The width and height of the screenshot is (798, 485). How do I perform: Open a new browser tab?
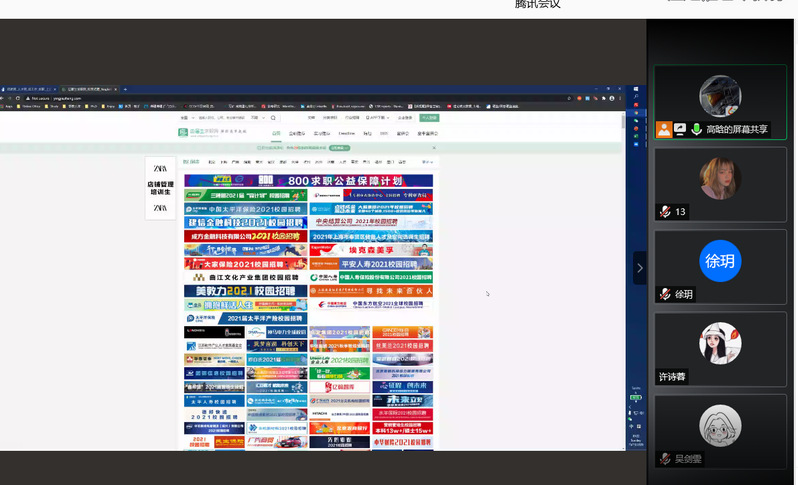click(125, 90)
